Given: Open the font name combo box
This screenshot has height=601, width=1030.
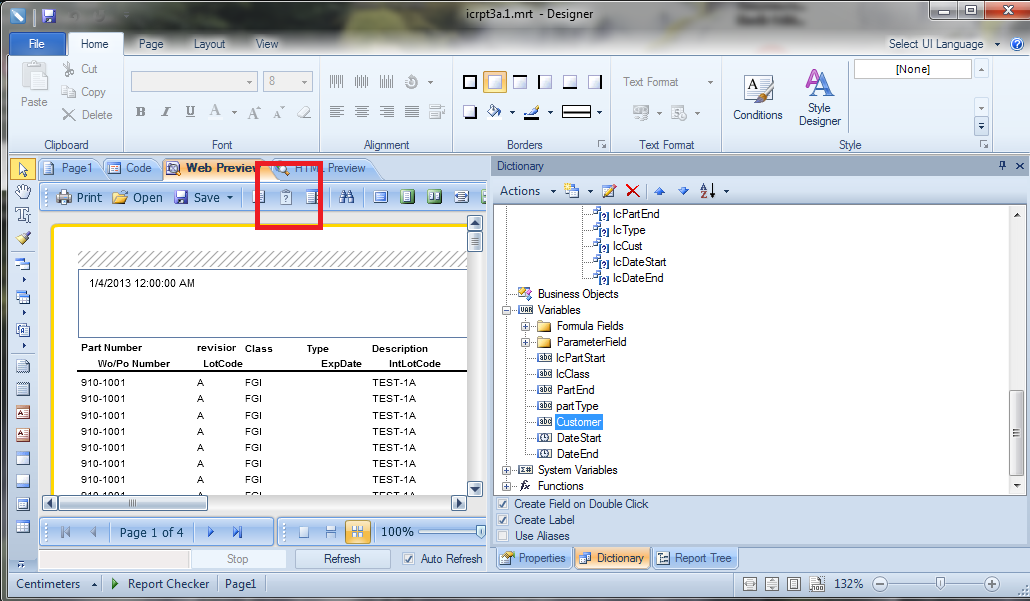Looking at the screenshot, I should [x=194, y=82].
